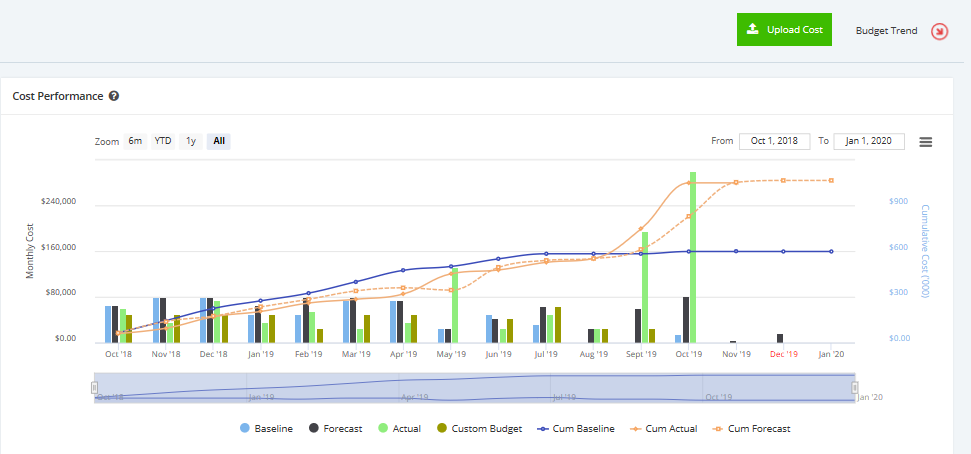971x454 pixels.
Task: Open the chart hamburger menu
Action: pos(925,142)
